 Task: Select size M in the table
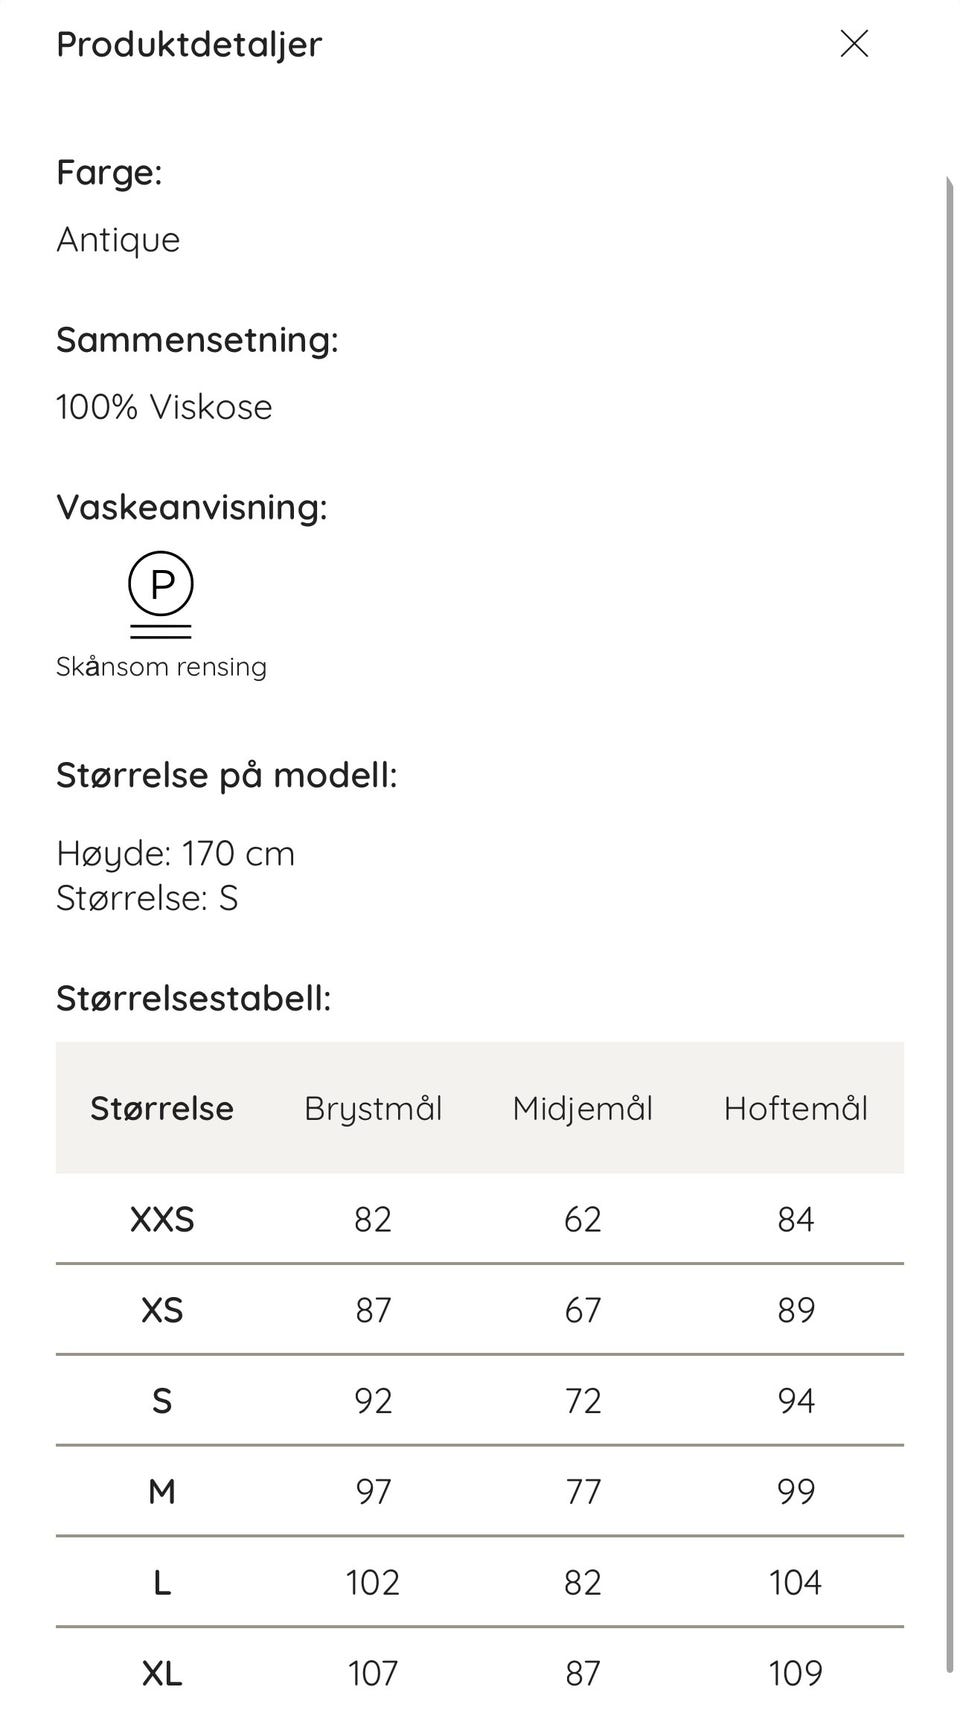[163, 1492]
